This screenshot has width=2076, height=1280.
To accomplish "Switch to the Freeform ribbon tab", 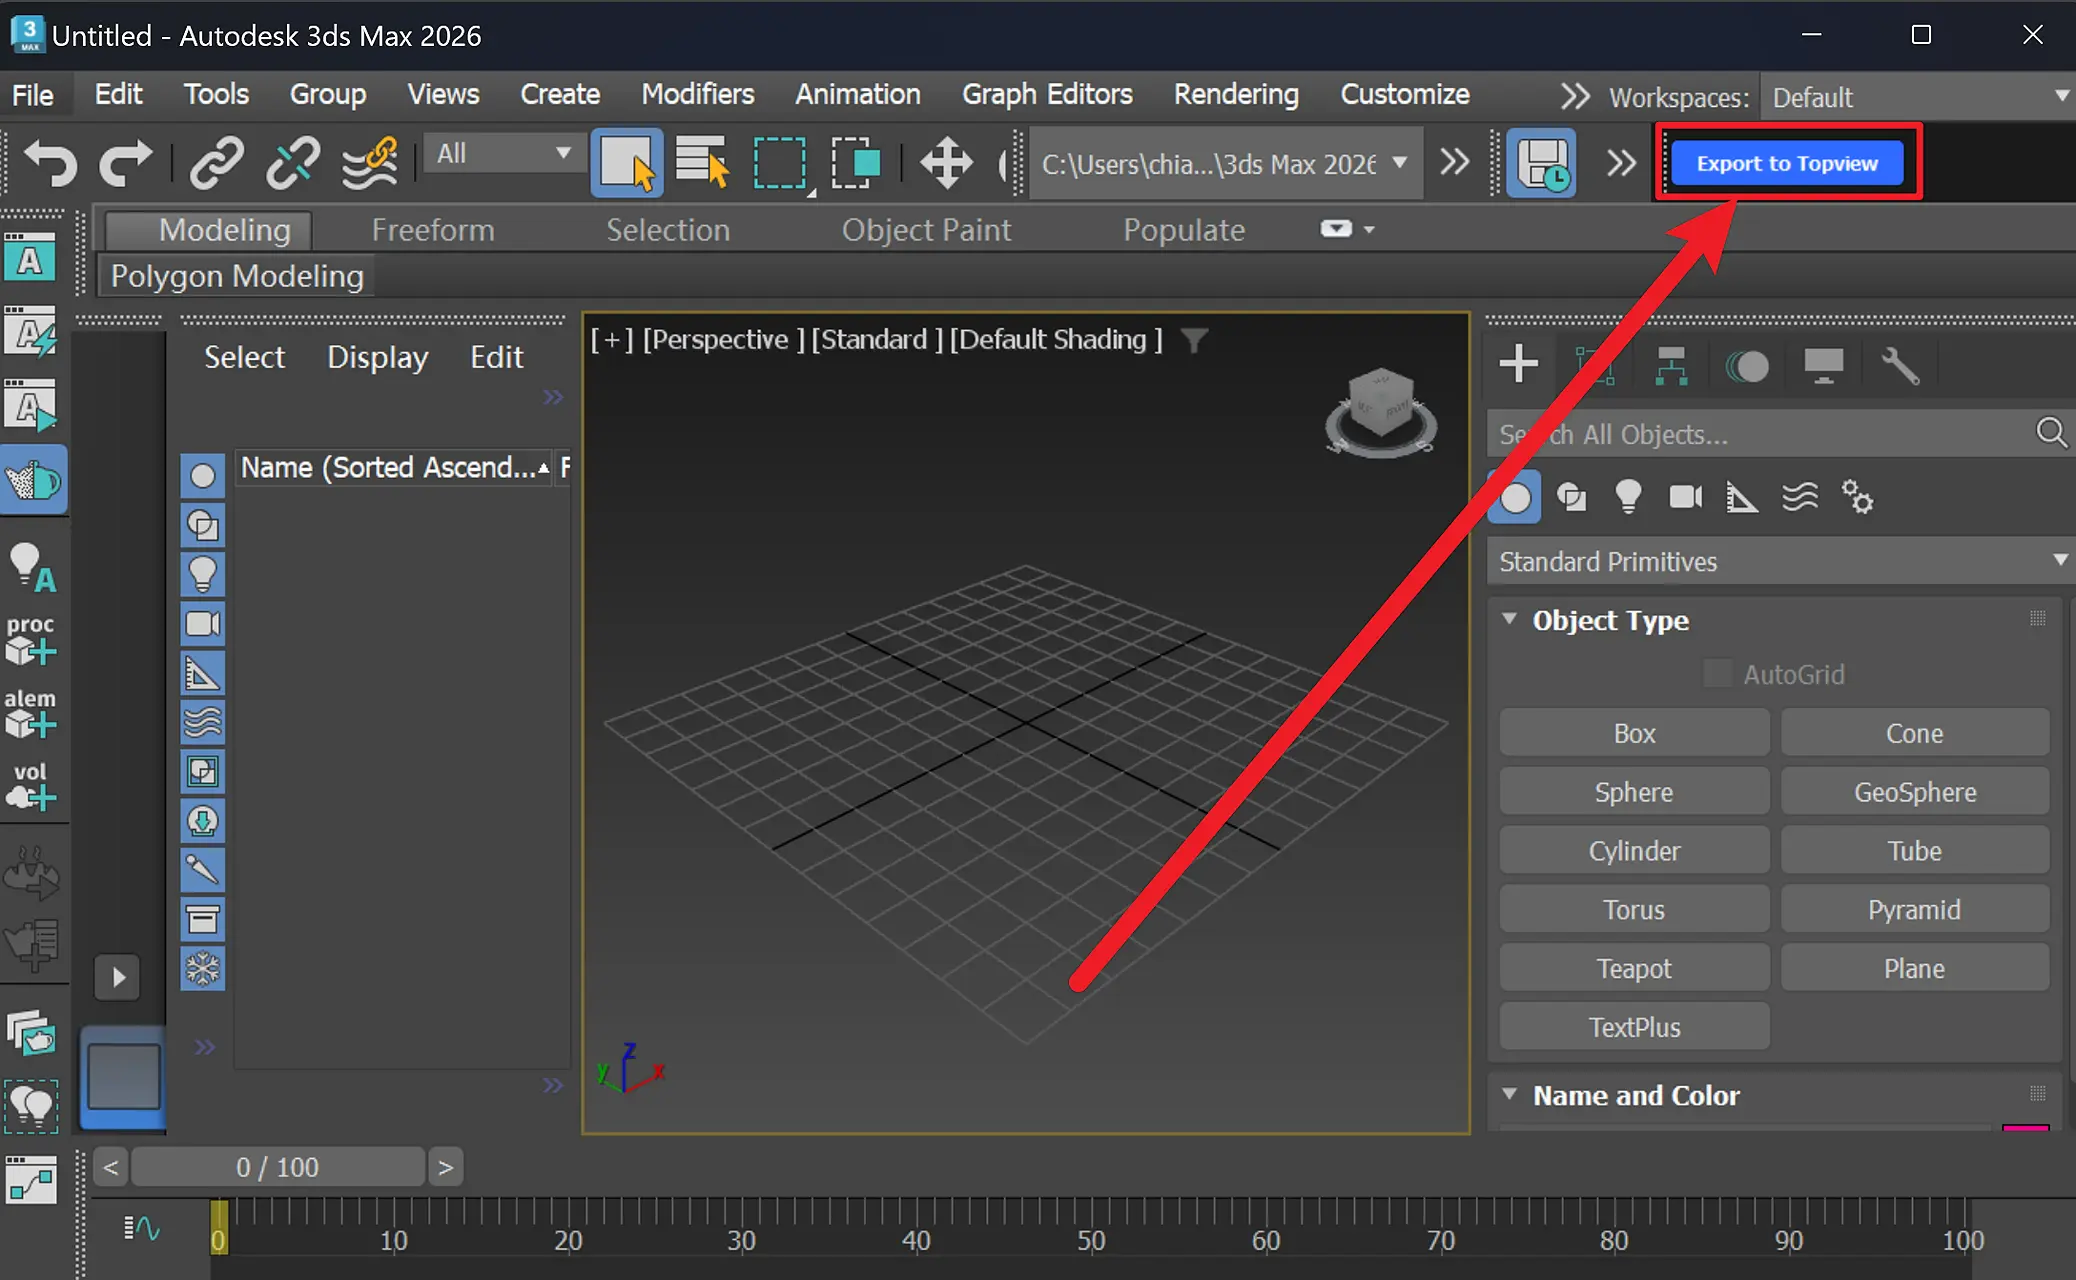I will (433, 230).
